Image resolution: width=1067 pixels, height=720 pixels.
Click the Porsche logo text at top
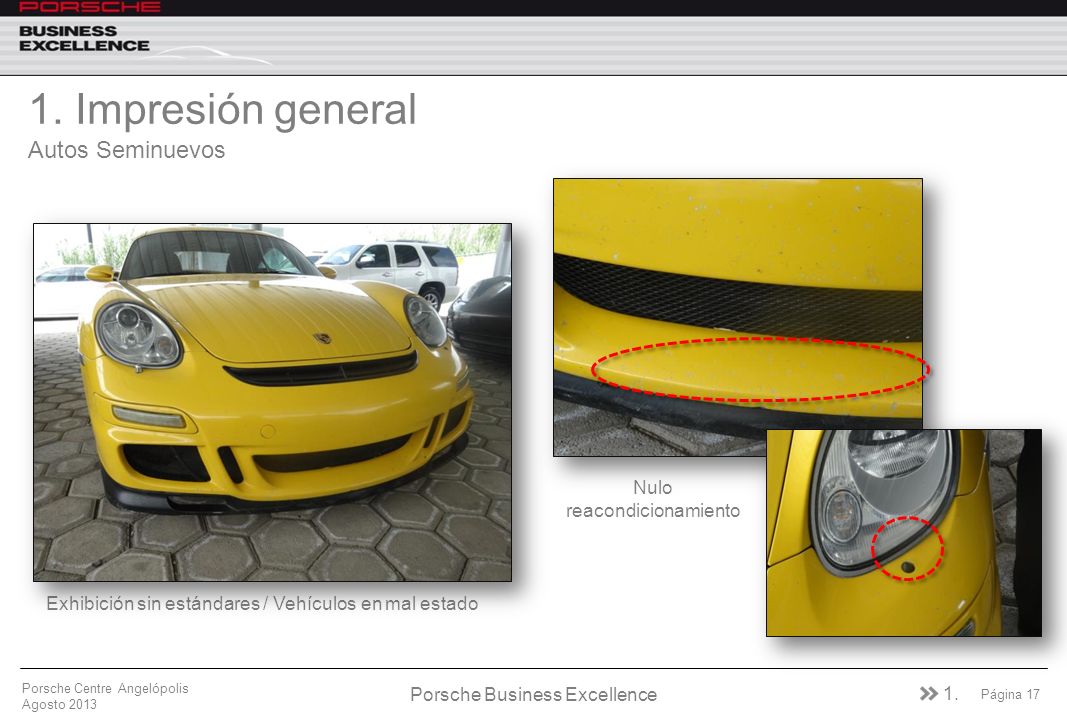pyautogui.click(x=90, y=6)
